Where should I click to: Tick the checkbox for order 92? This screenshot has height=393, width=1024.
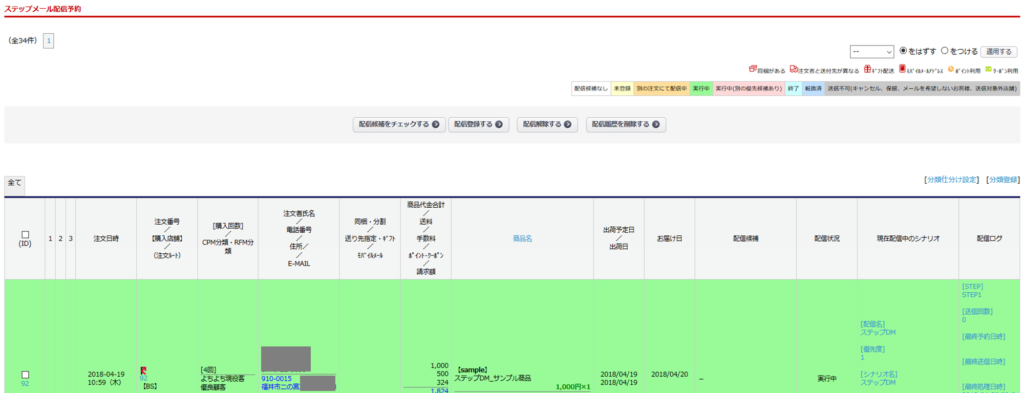tap(25, 375)
